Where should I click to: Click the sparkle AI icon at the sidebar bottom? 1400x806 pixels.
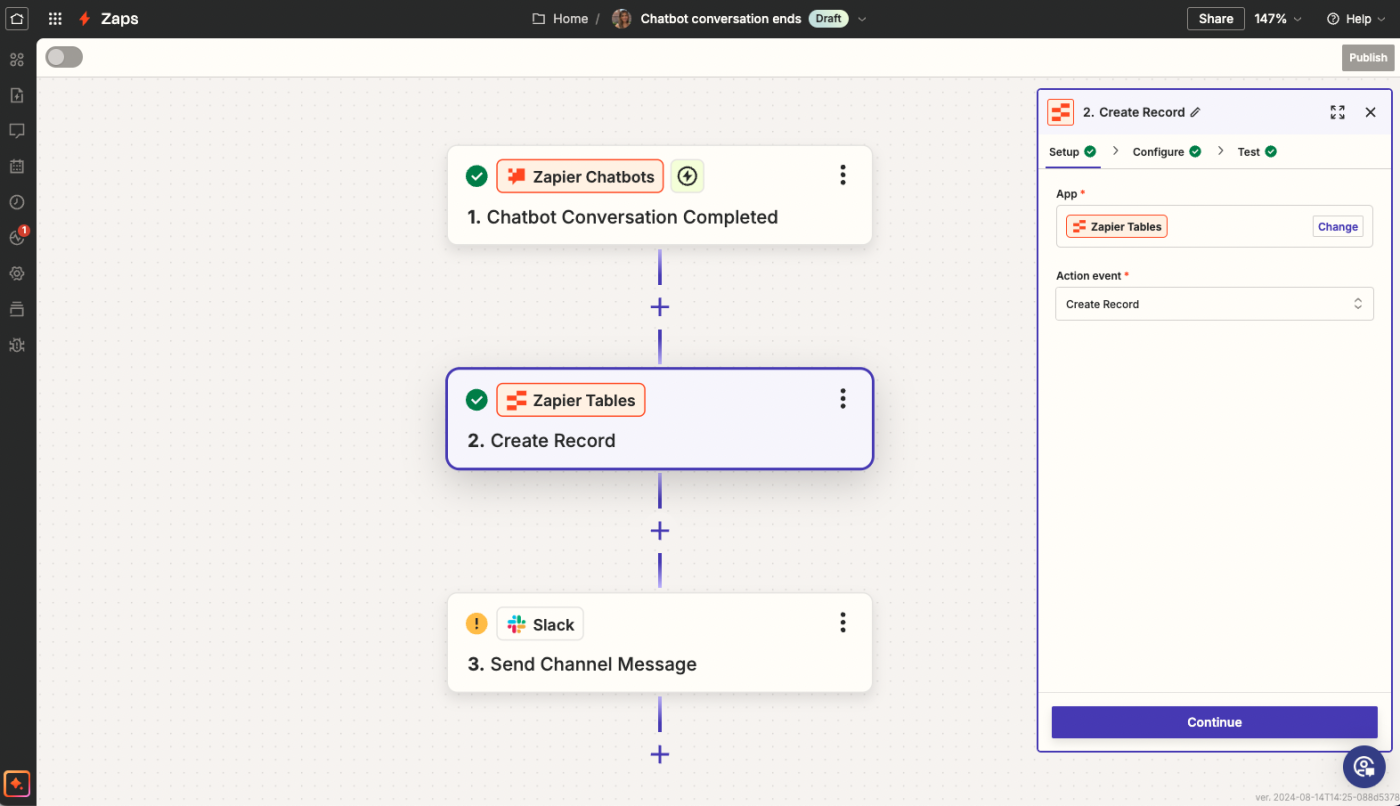17,783
